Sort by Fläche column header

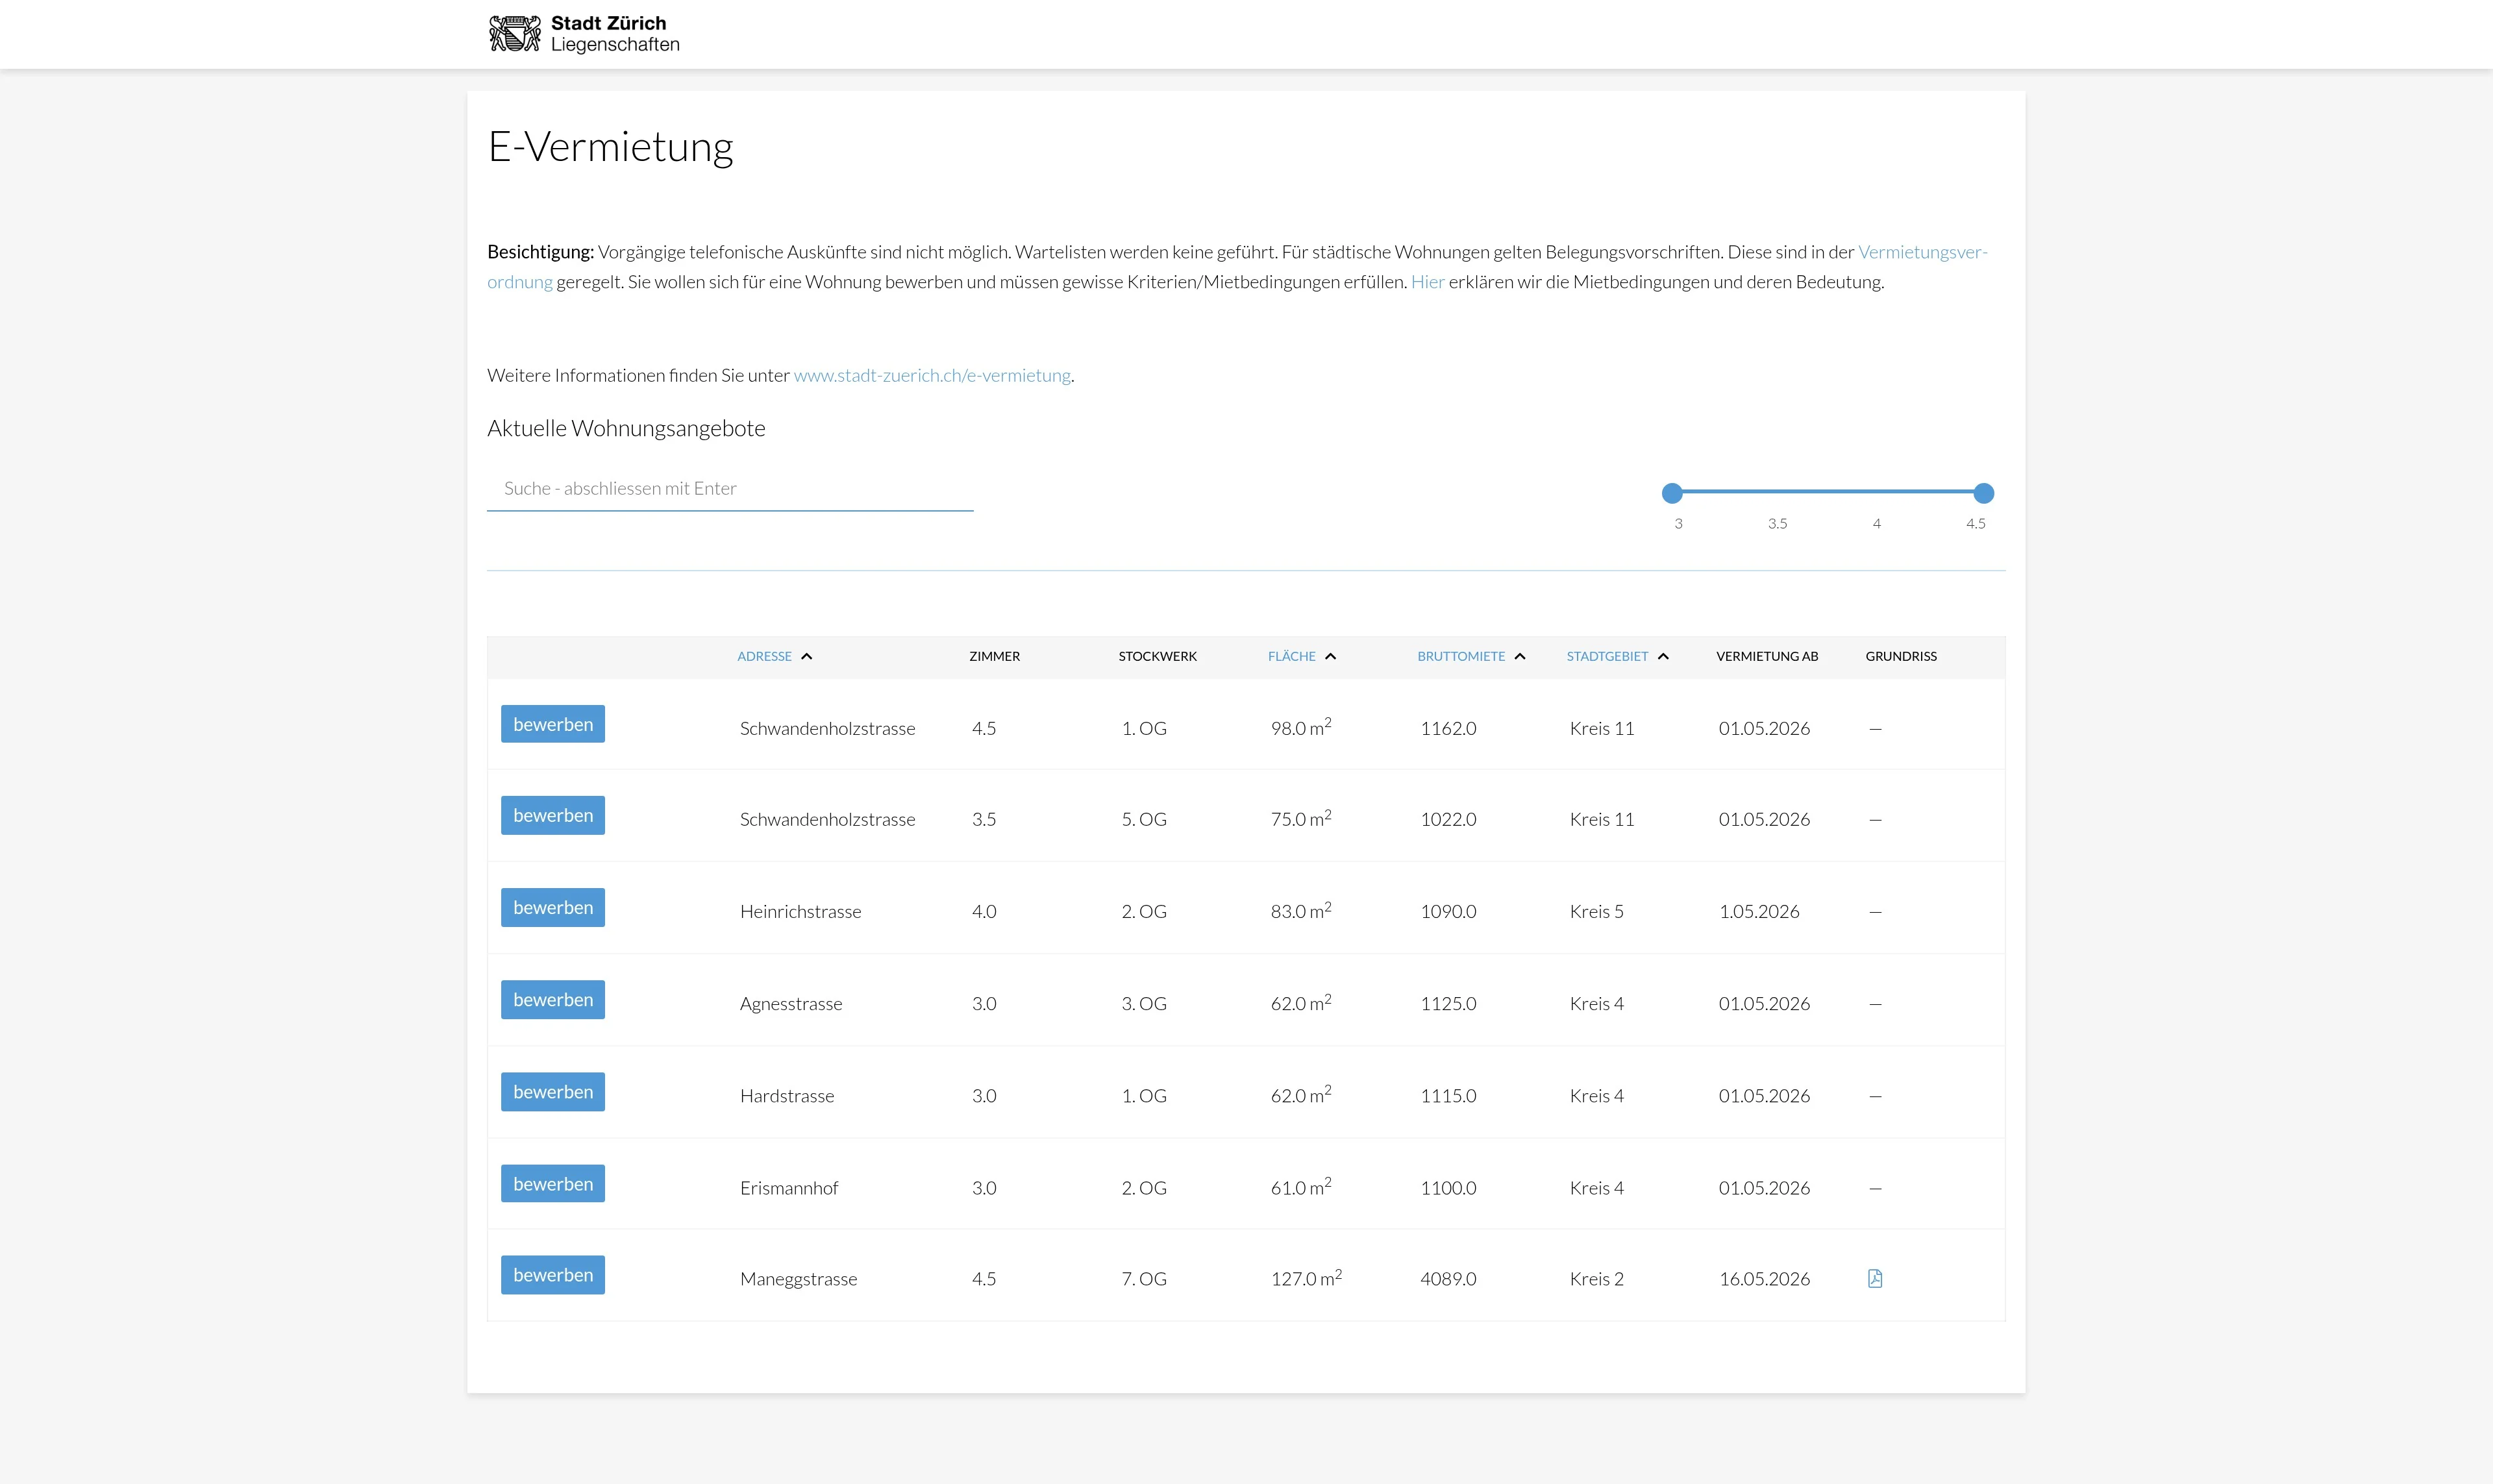coord(1291,656)
